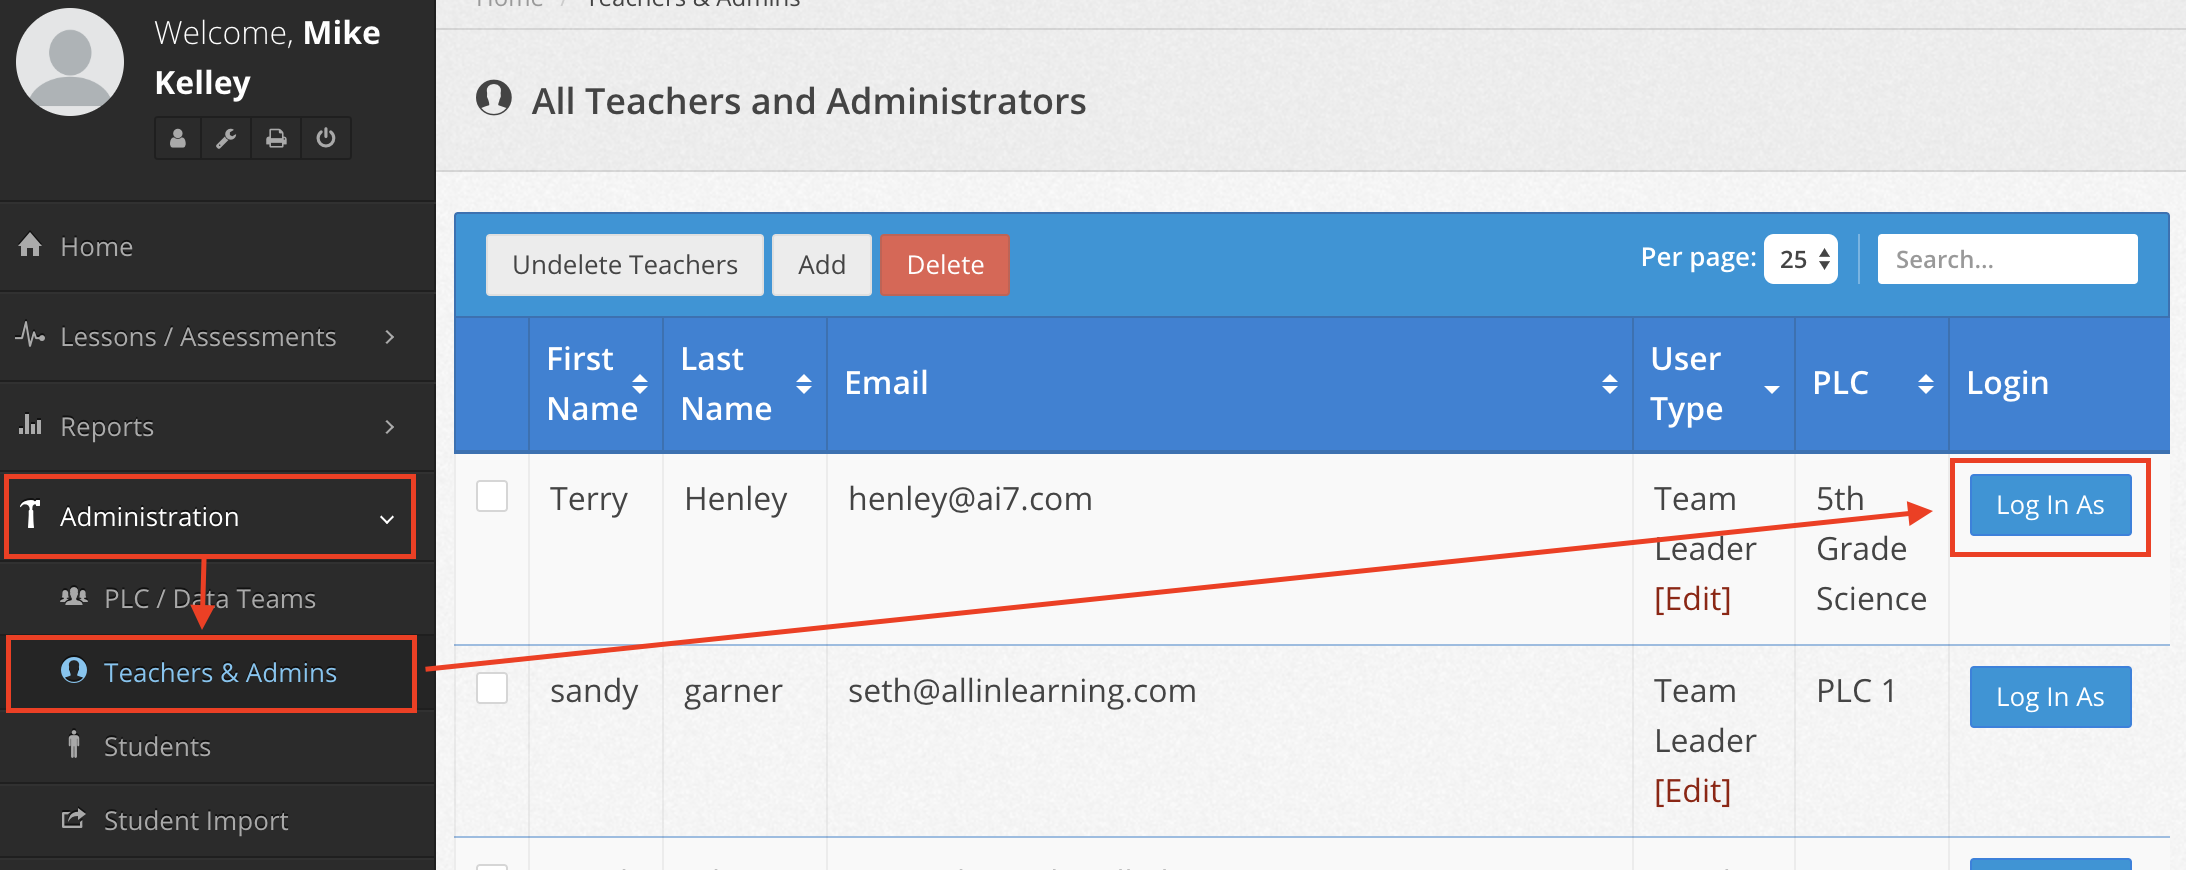Sort by Last Name column
The image size is (2186, 870).
(x=745, y=384)
